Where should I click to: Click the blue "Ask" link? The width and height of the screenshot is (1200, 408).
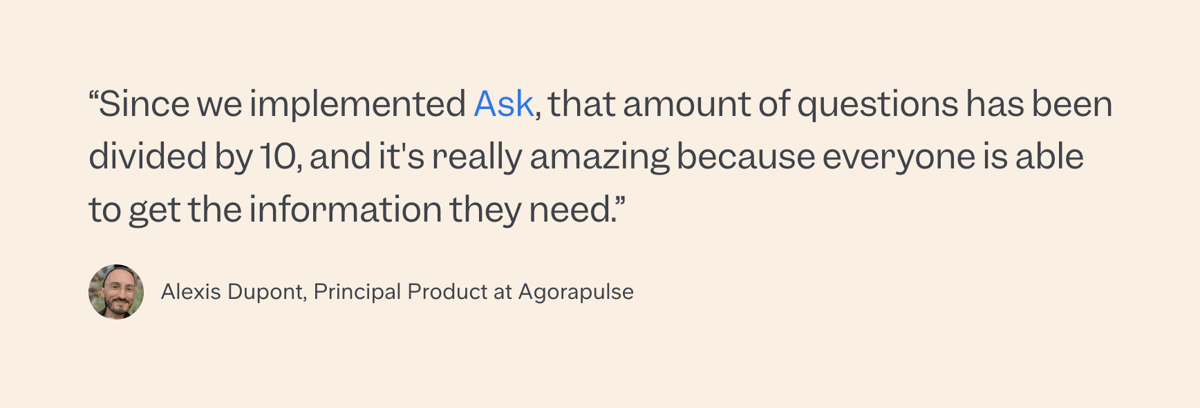pos(503,104)
